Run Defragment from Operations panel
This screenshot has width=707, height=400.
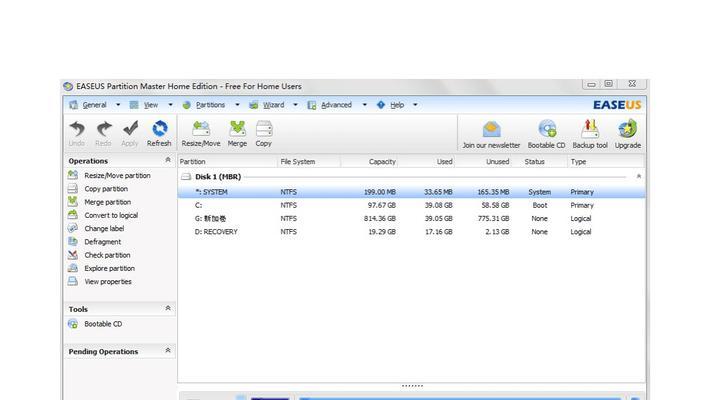(102, 242)
